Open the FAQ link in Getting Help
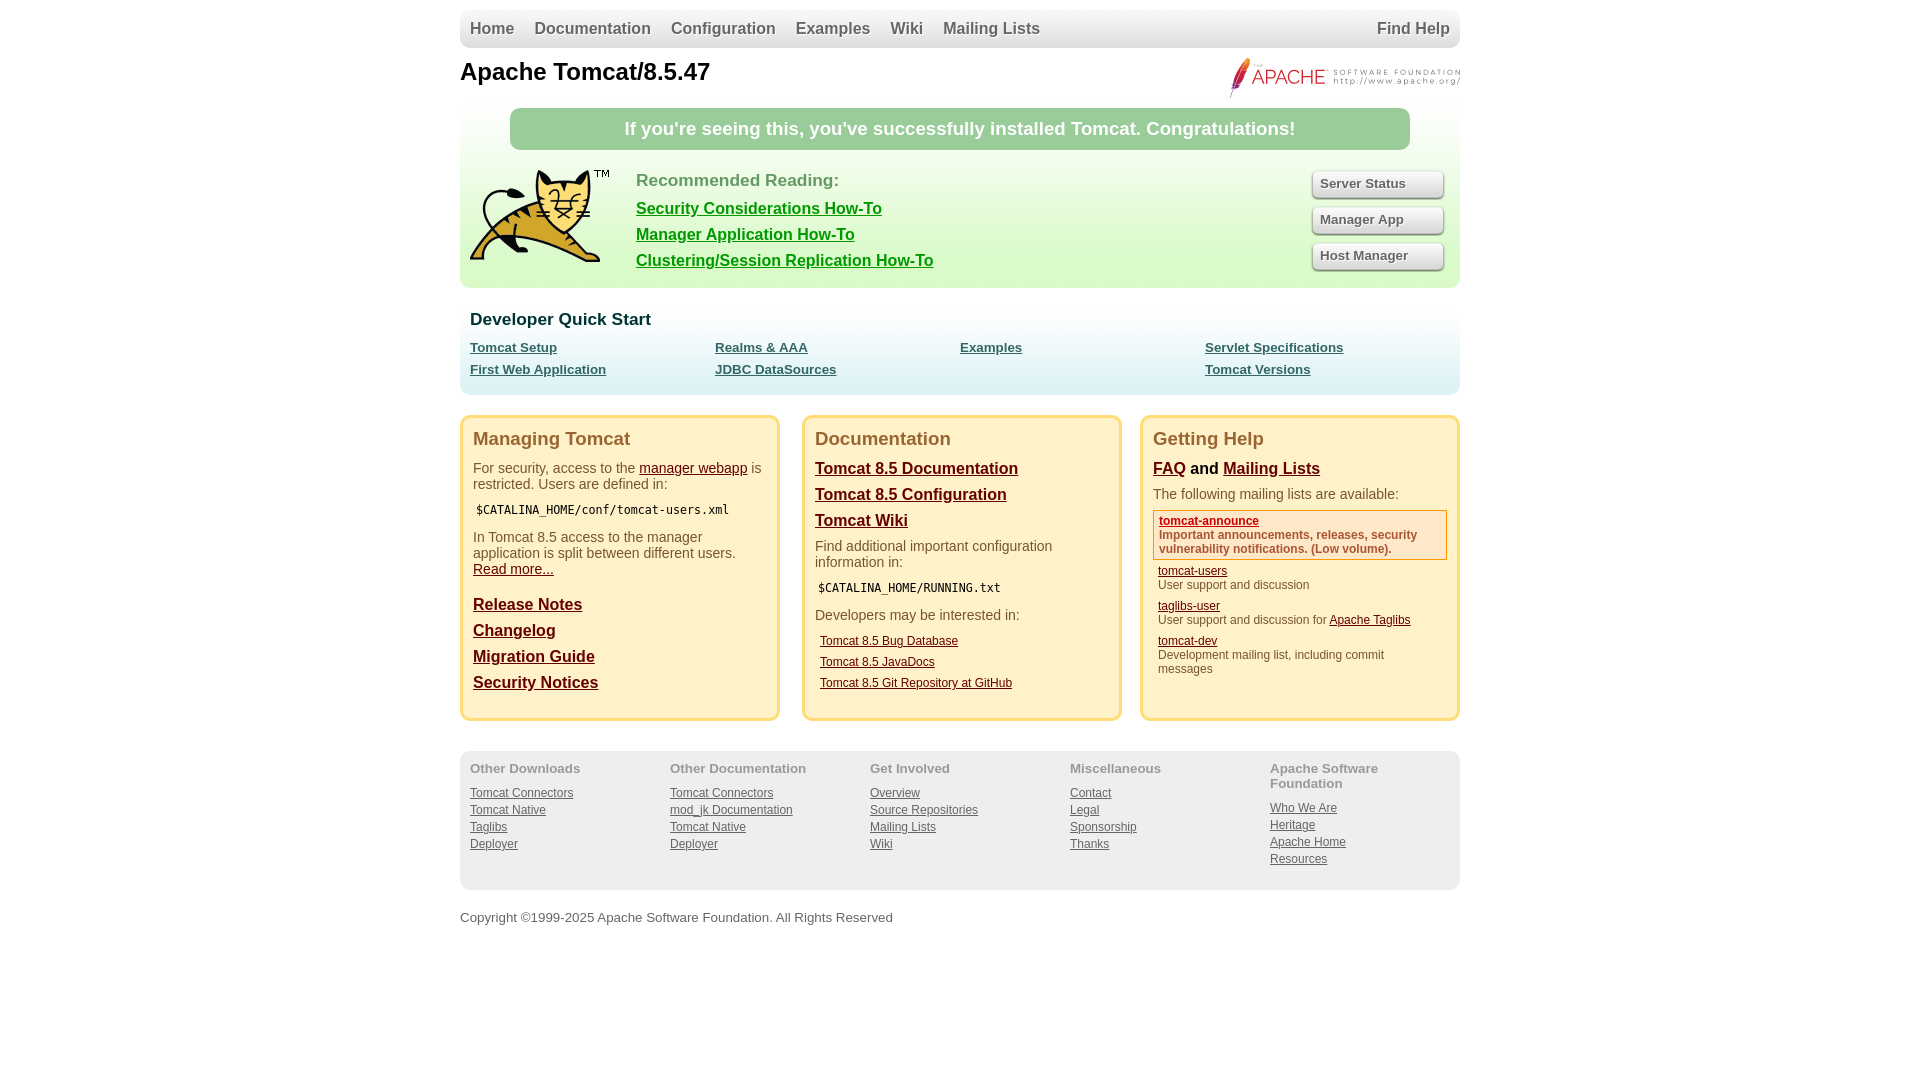The image size is (1920, 1080). click(1169, 469)
